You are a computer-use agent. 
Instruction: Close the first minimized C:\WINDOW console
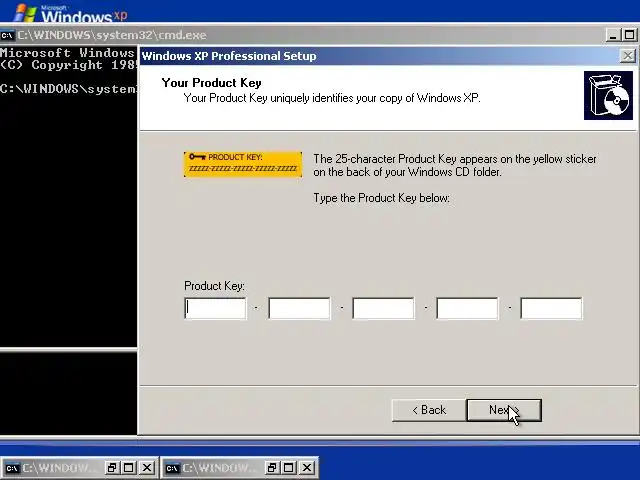(x=147, y=468)
